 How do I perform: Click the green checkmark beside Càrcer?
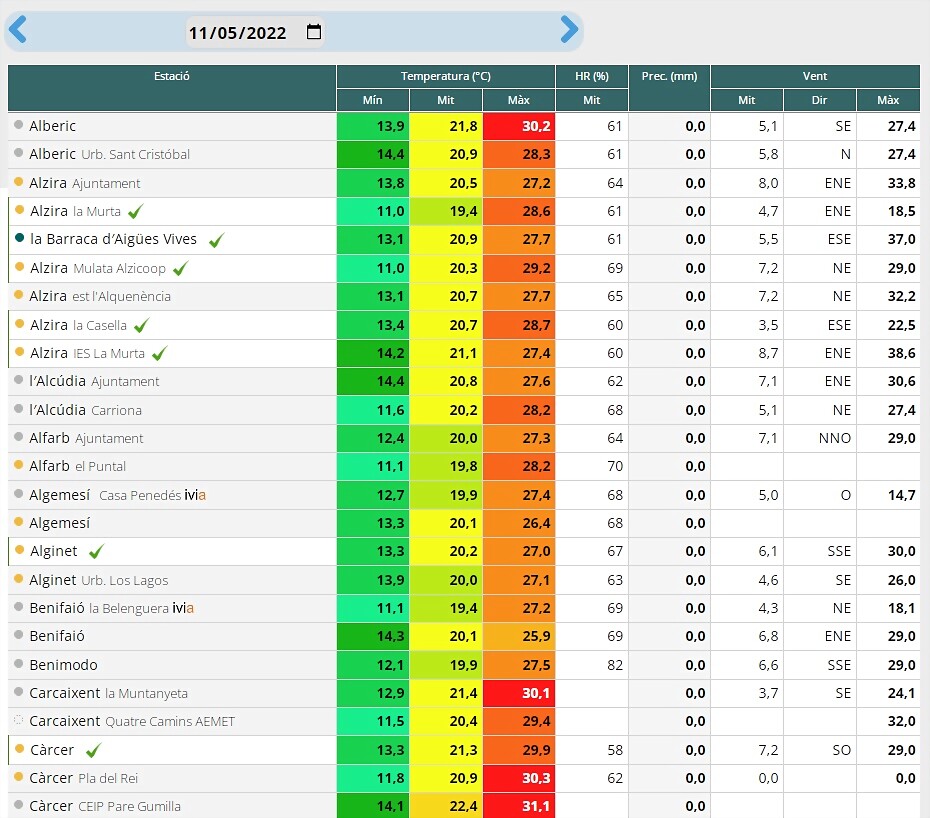[94, 750]
